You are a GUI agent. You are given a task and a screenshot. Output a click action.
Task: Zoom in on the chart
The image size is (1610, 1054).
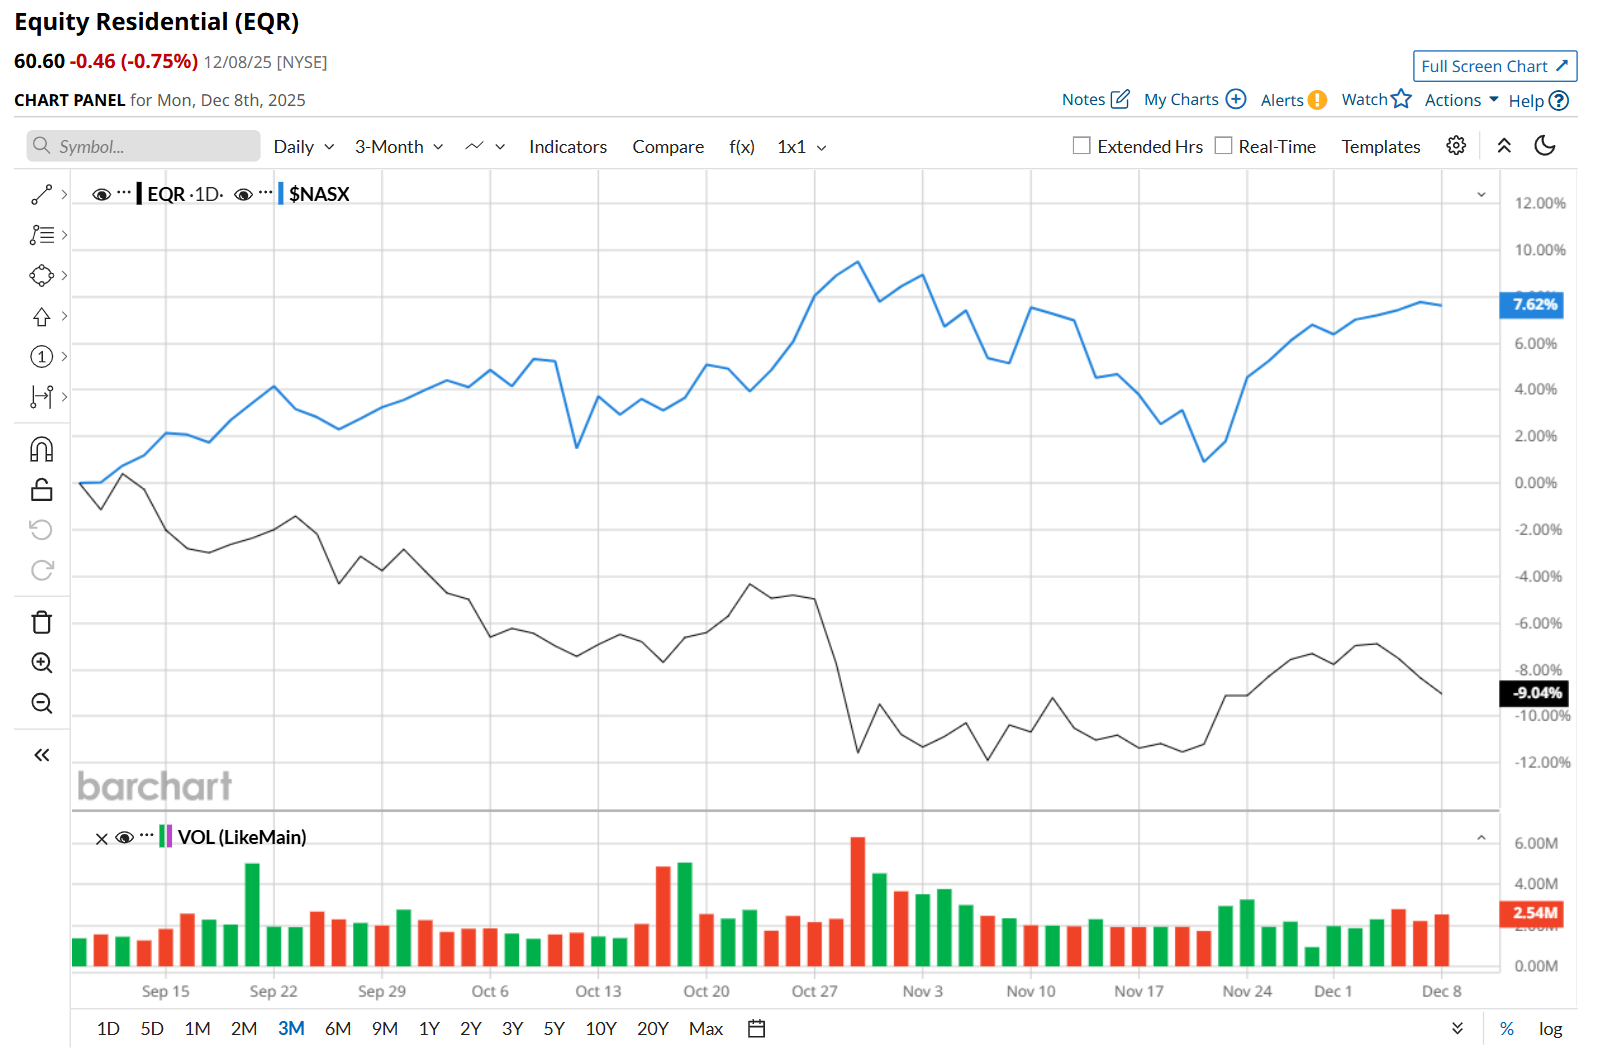(x=41, y=663)
